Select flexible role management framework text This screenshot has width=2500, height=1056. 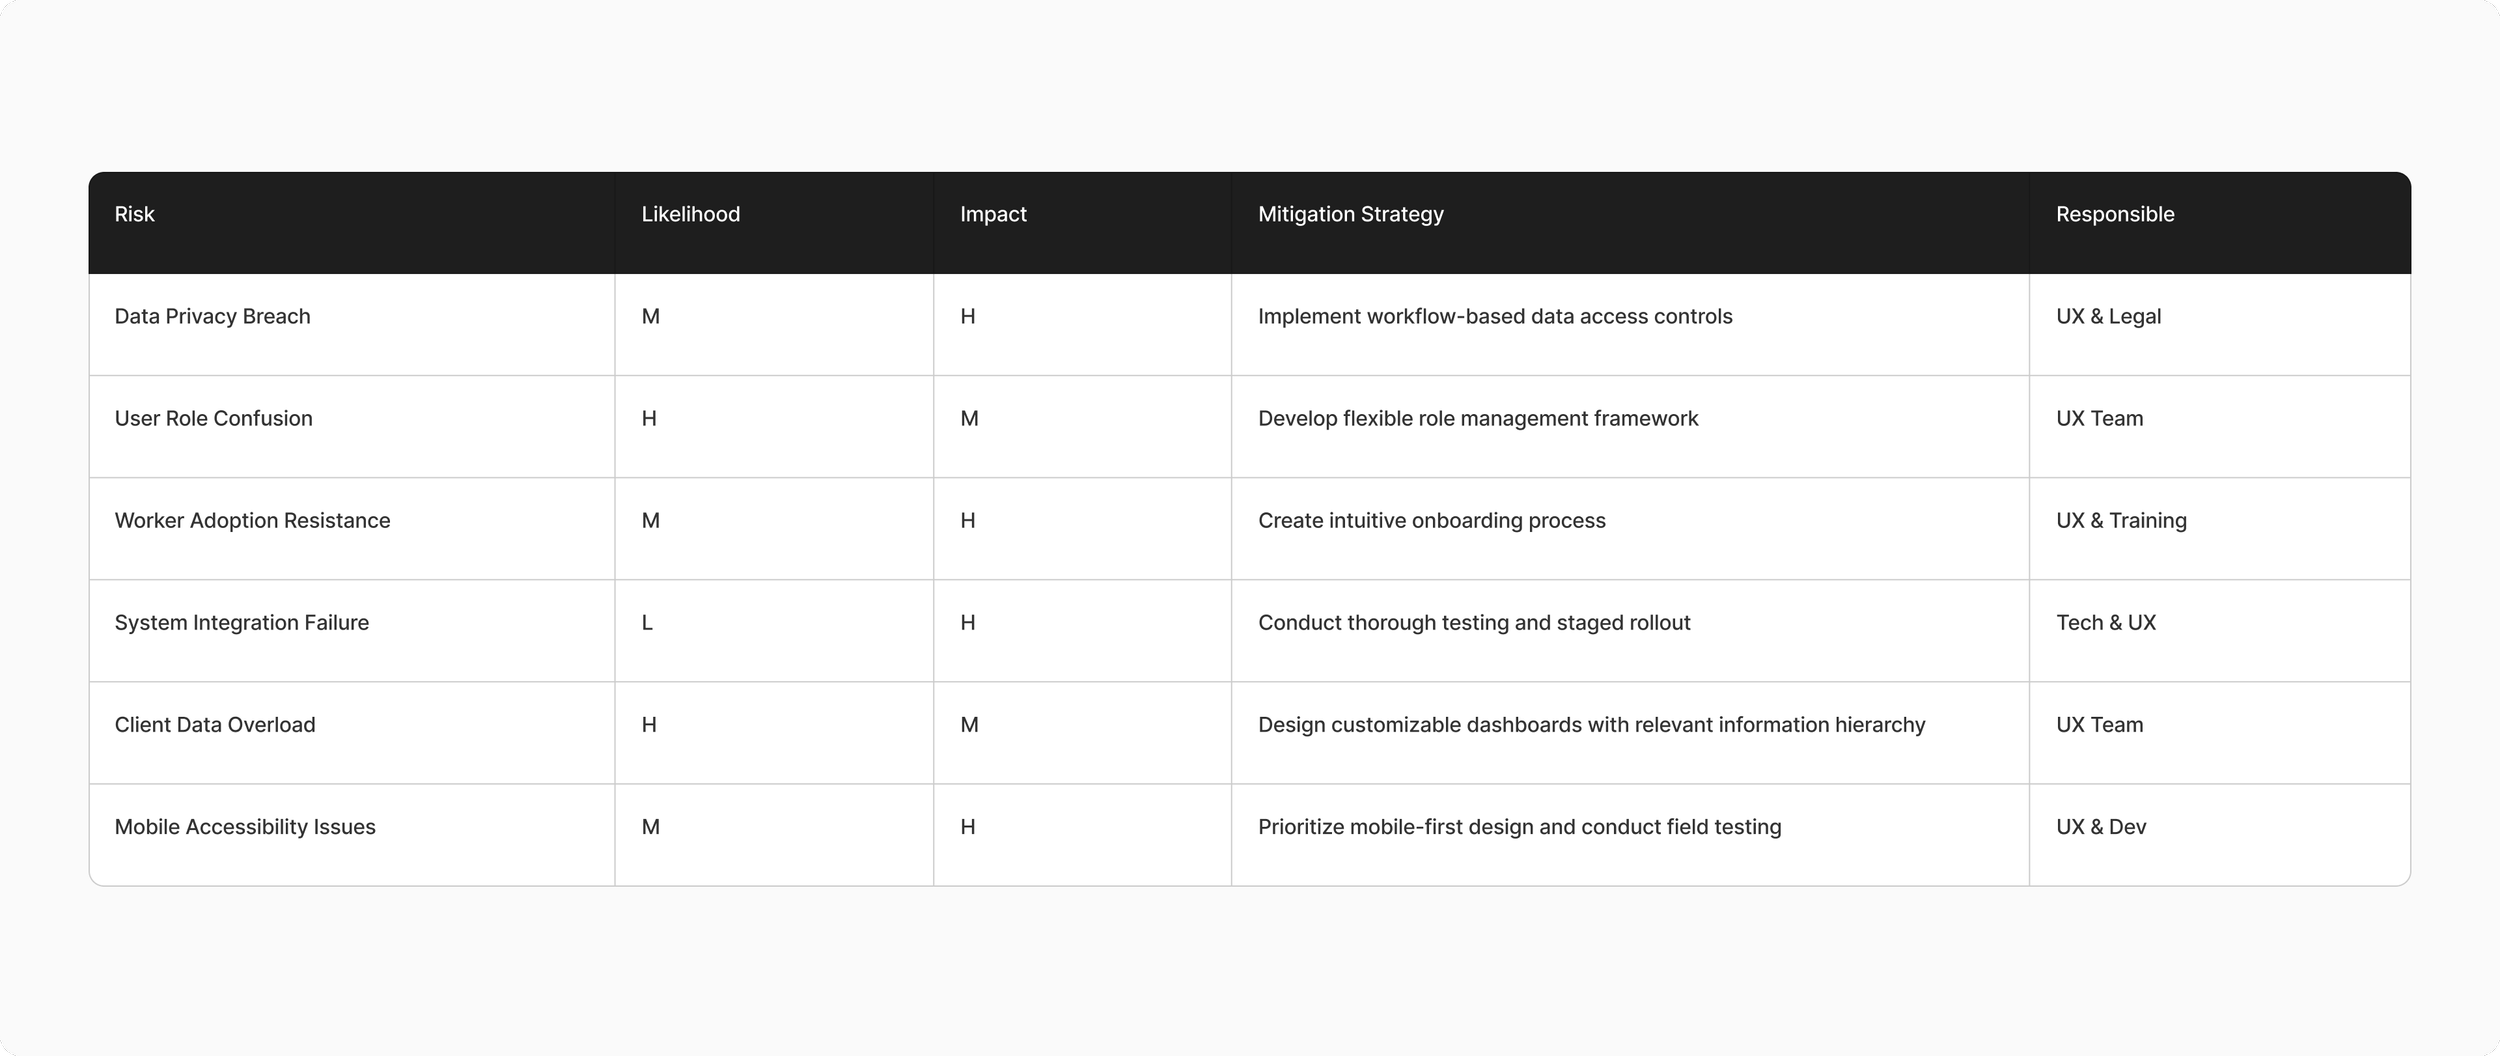coord(1520,418)
